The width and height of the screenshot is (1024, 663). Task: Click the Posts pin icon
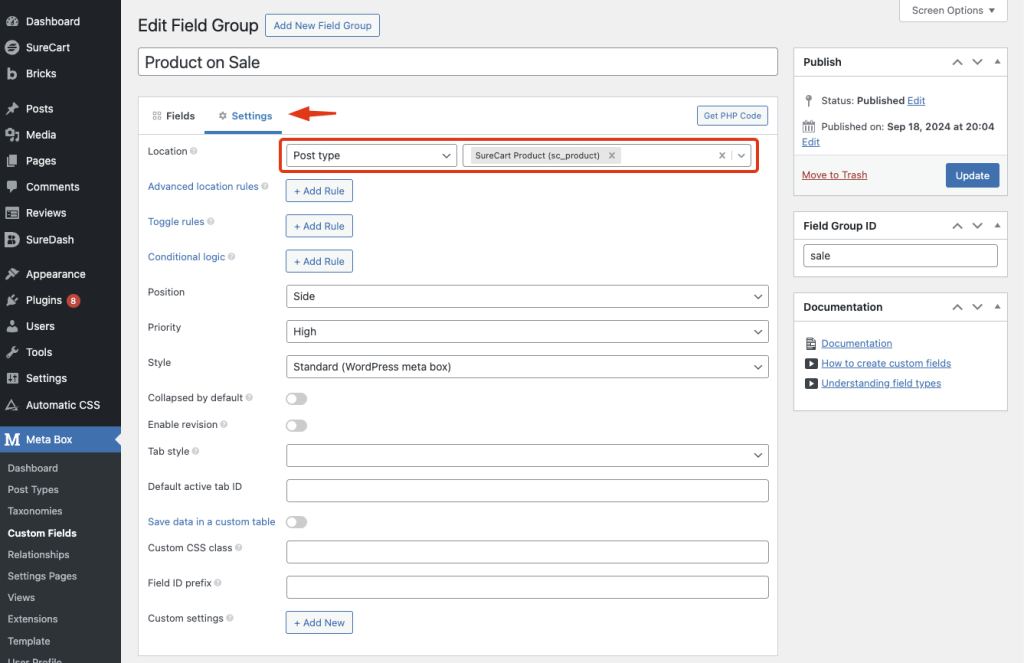coord(12,108)
